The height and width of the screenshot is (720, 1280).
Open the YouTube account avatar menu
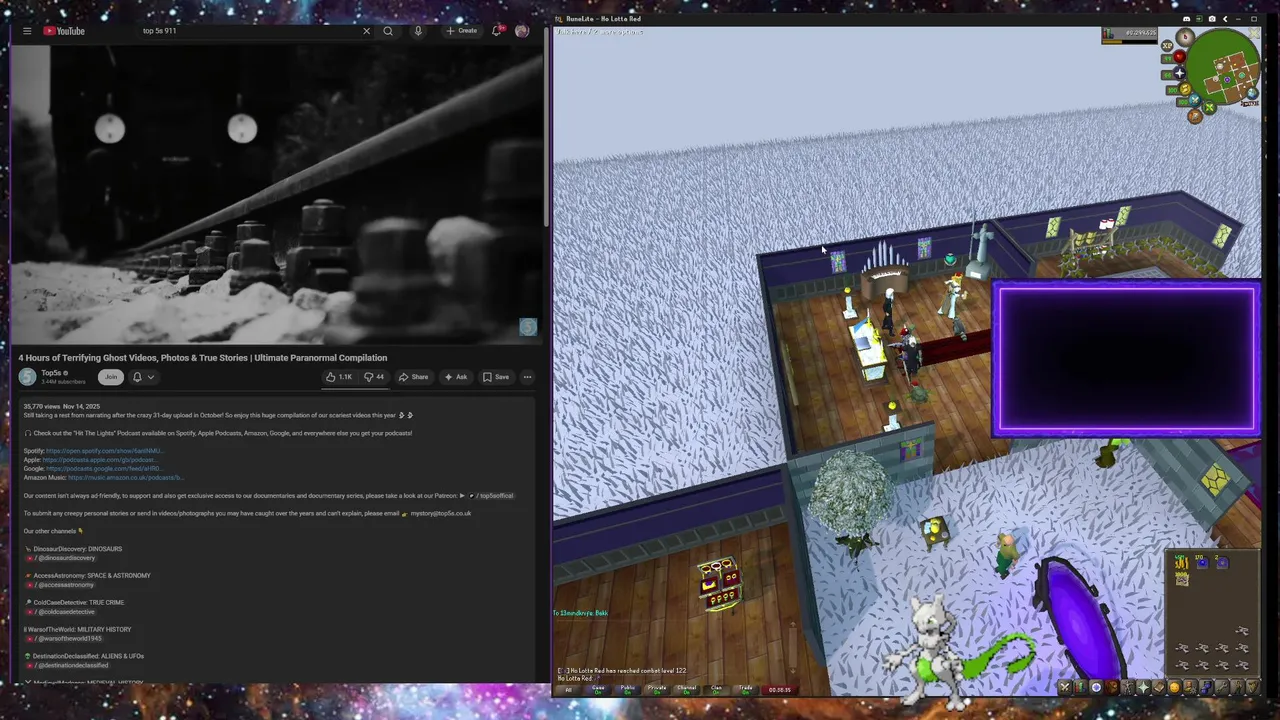[522, 31]
